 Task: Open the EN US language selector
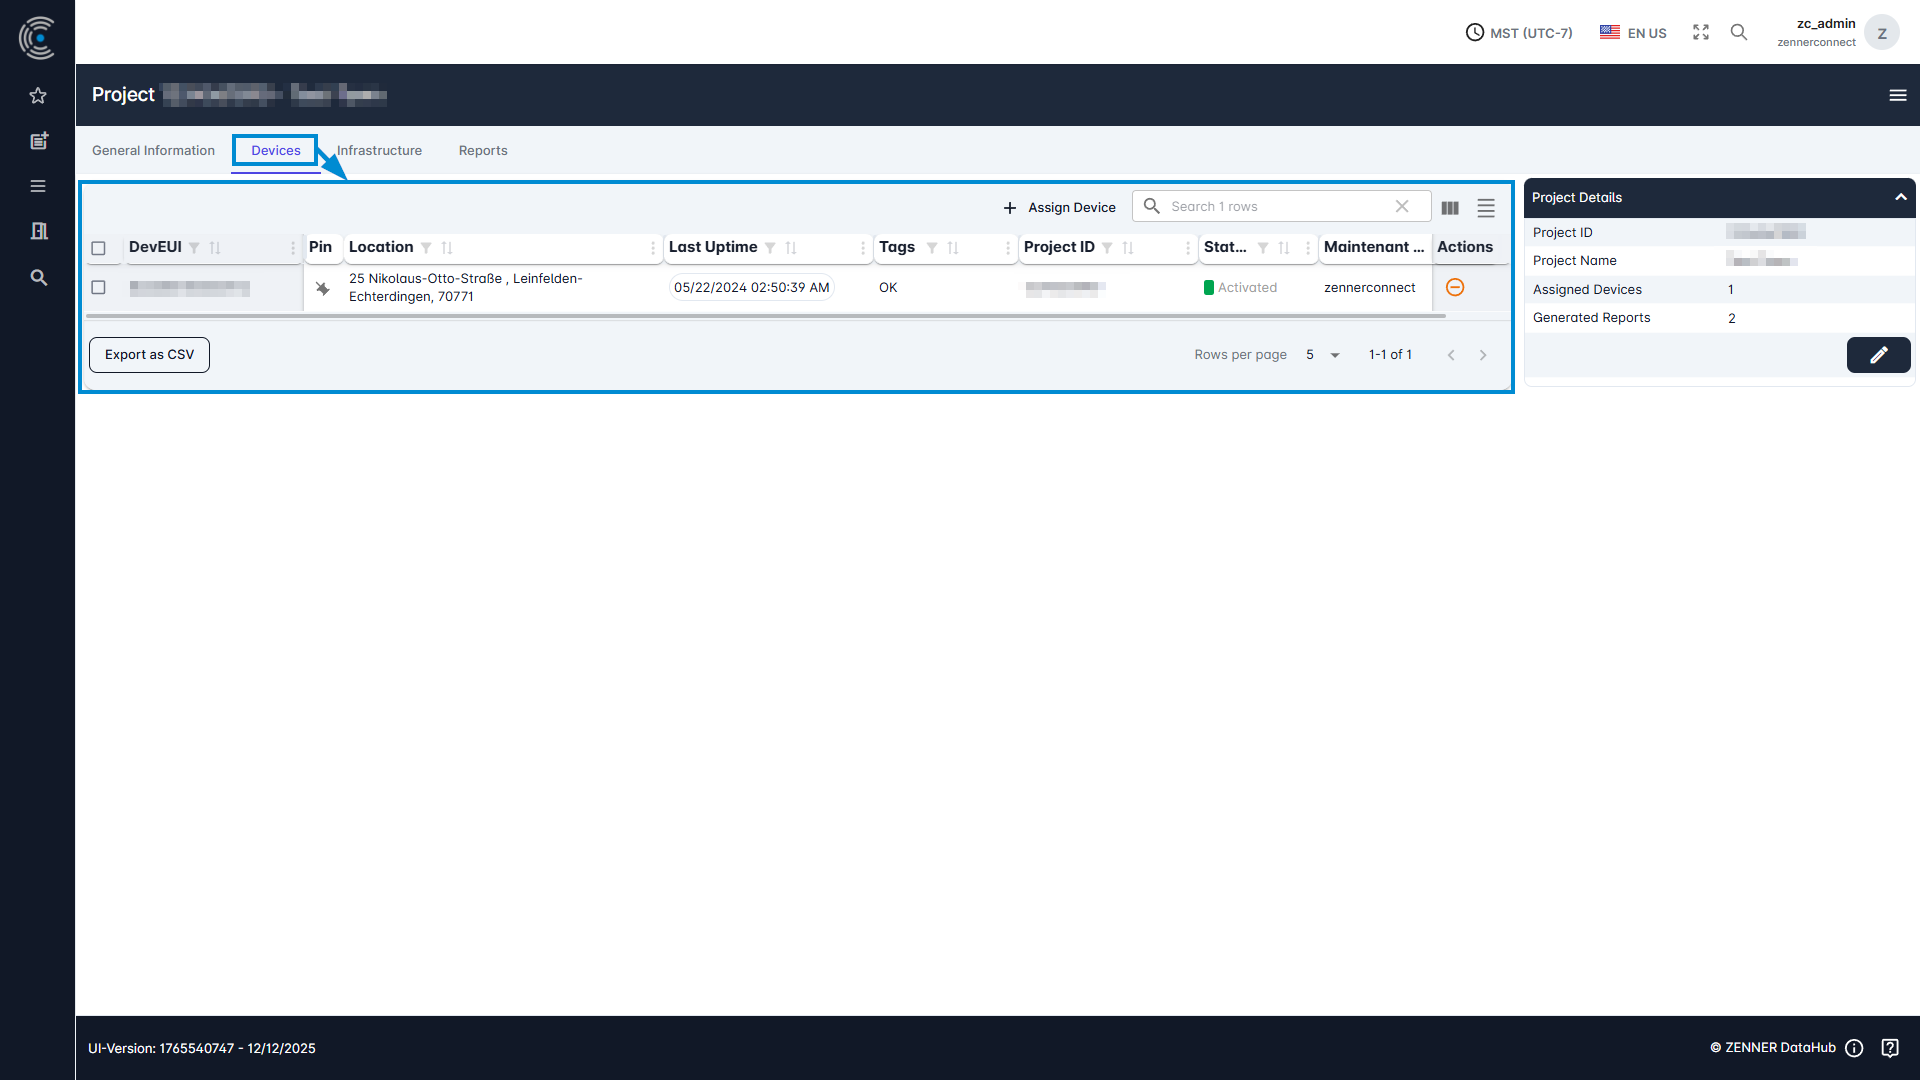coord(1633,33)
